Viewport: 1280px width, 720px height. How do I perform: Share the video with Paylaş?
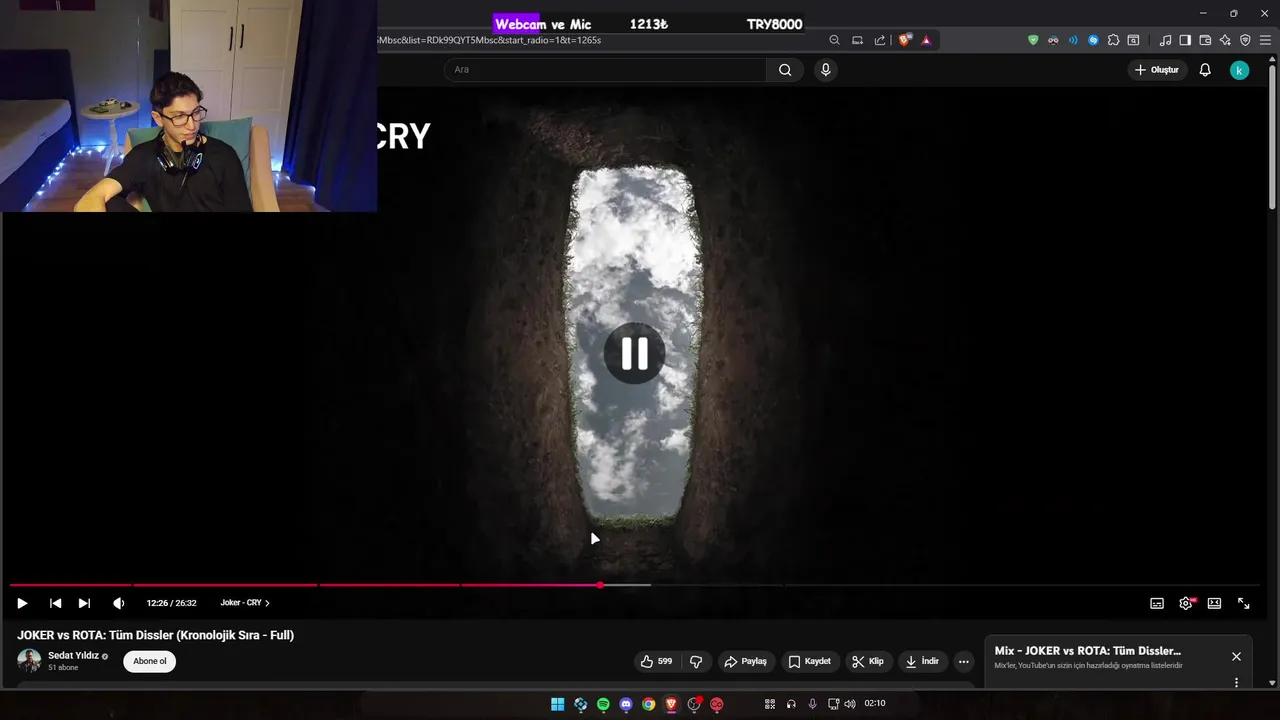pyautogui.click(x=746, y=661)
